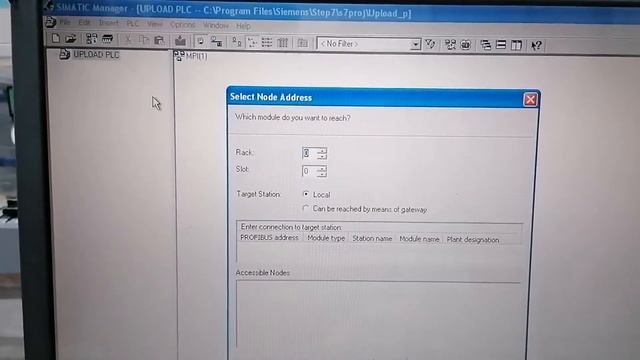Click the Rack number input field
The width and height of the screenshot is (640, 360).
pyautogui.click(x=309, y=153)
